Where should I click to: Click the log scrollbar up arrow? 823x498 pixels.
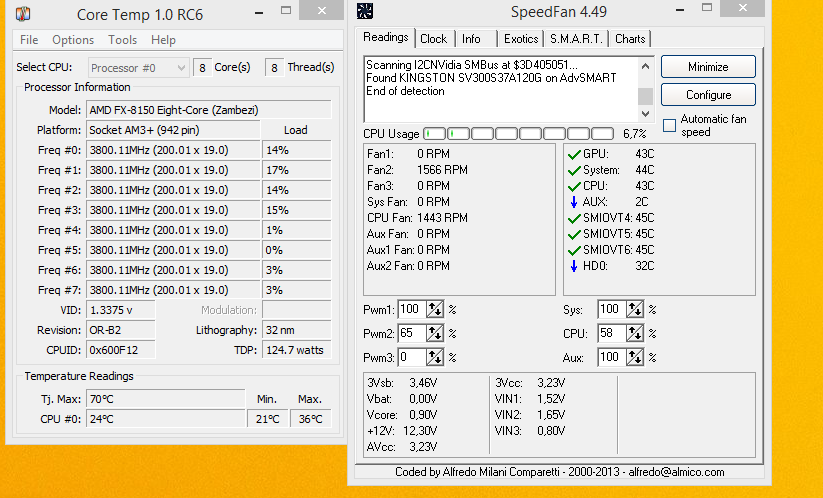(646, 66)
